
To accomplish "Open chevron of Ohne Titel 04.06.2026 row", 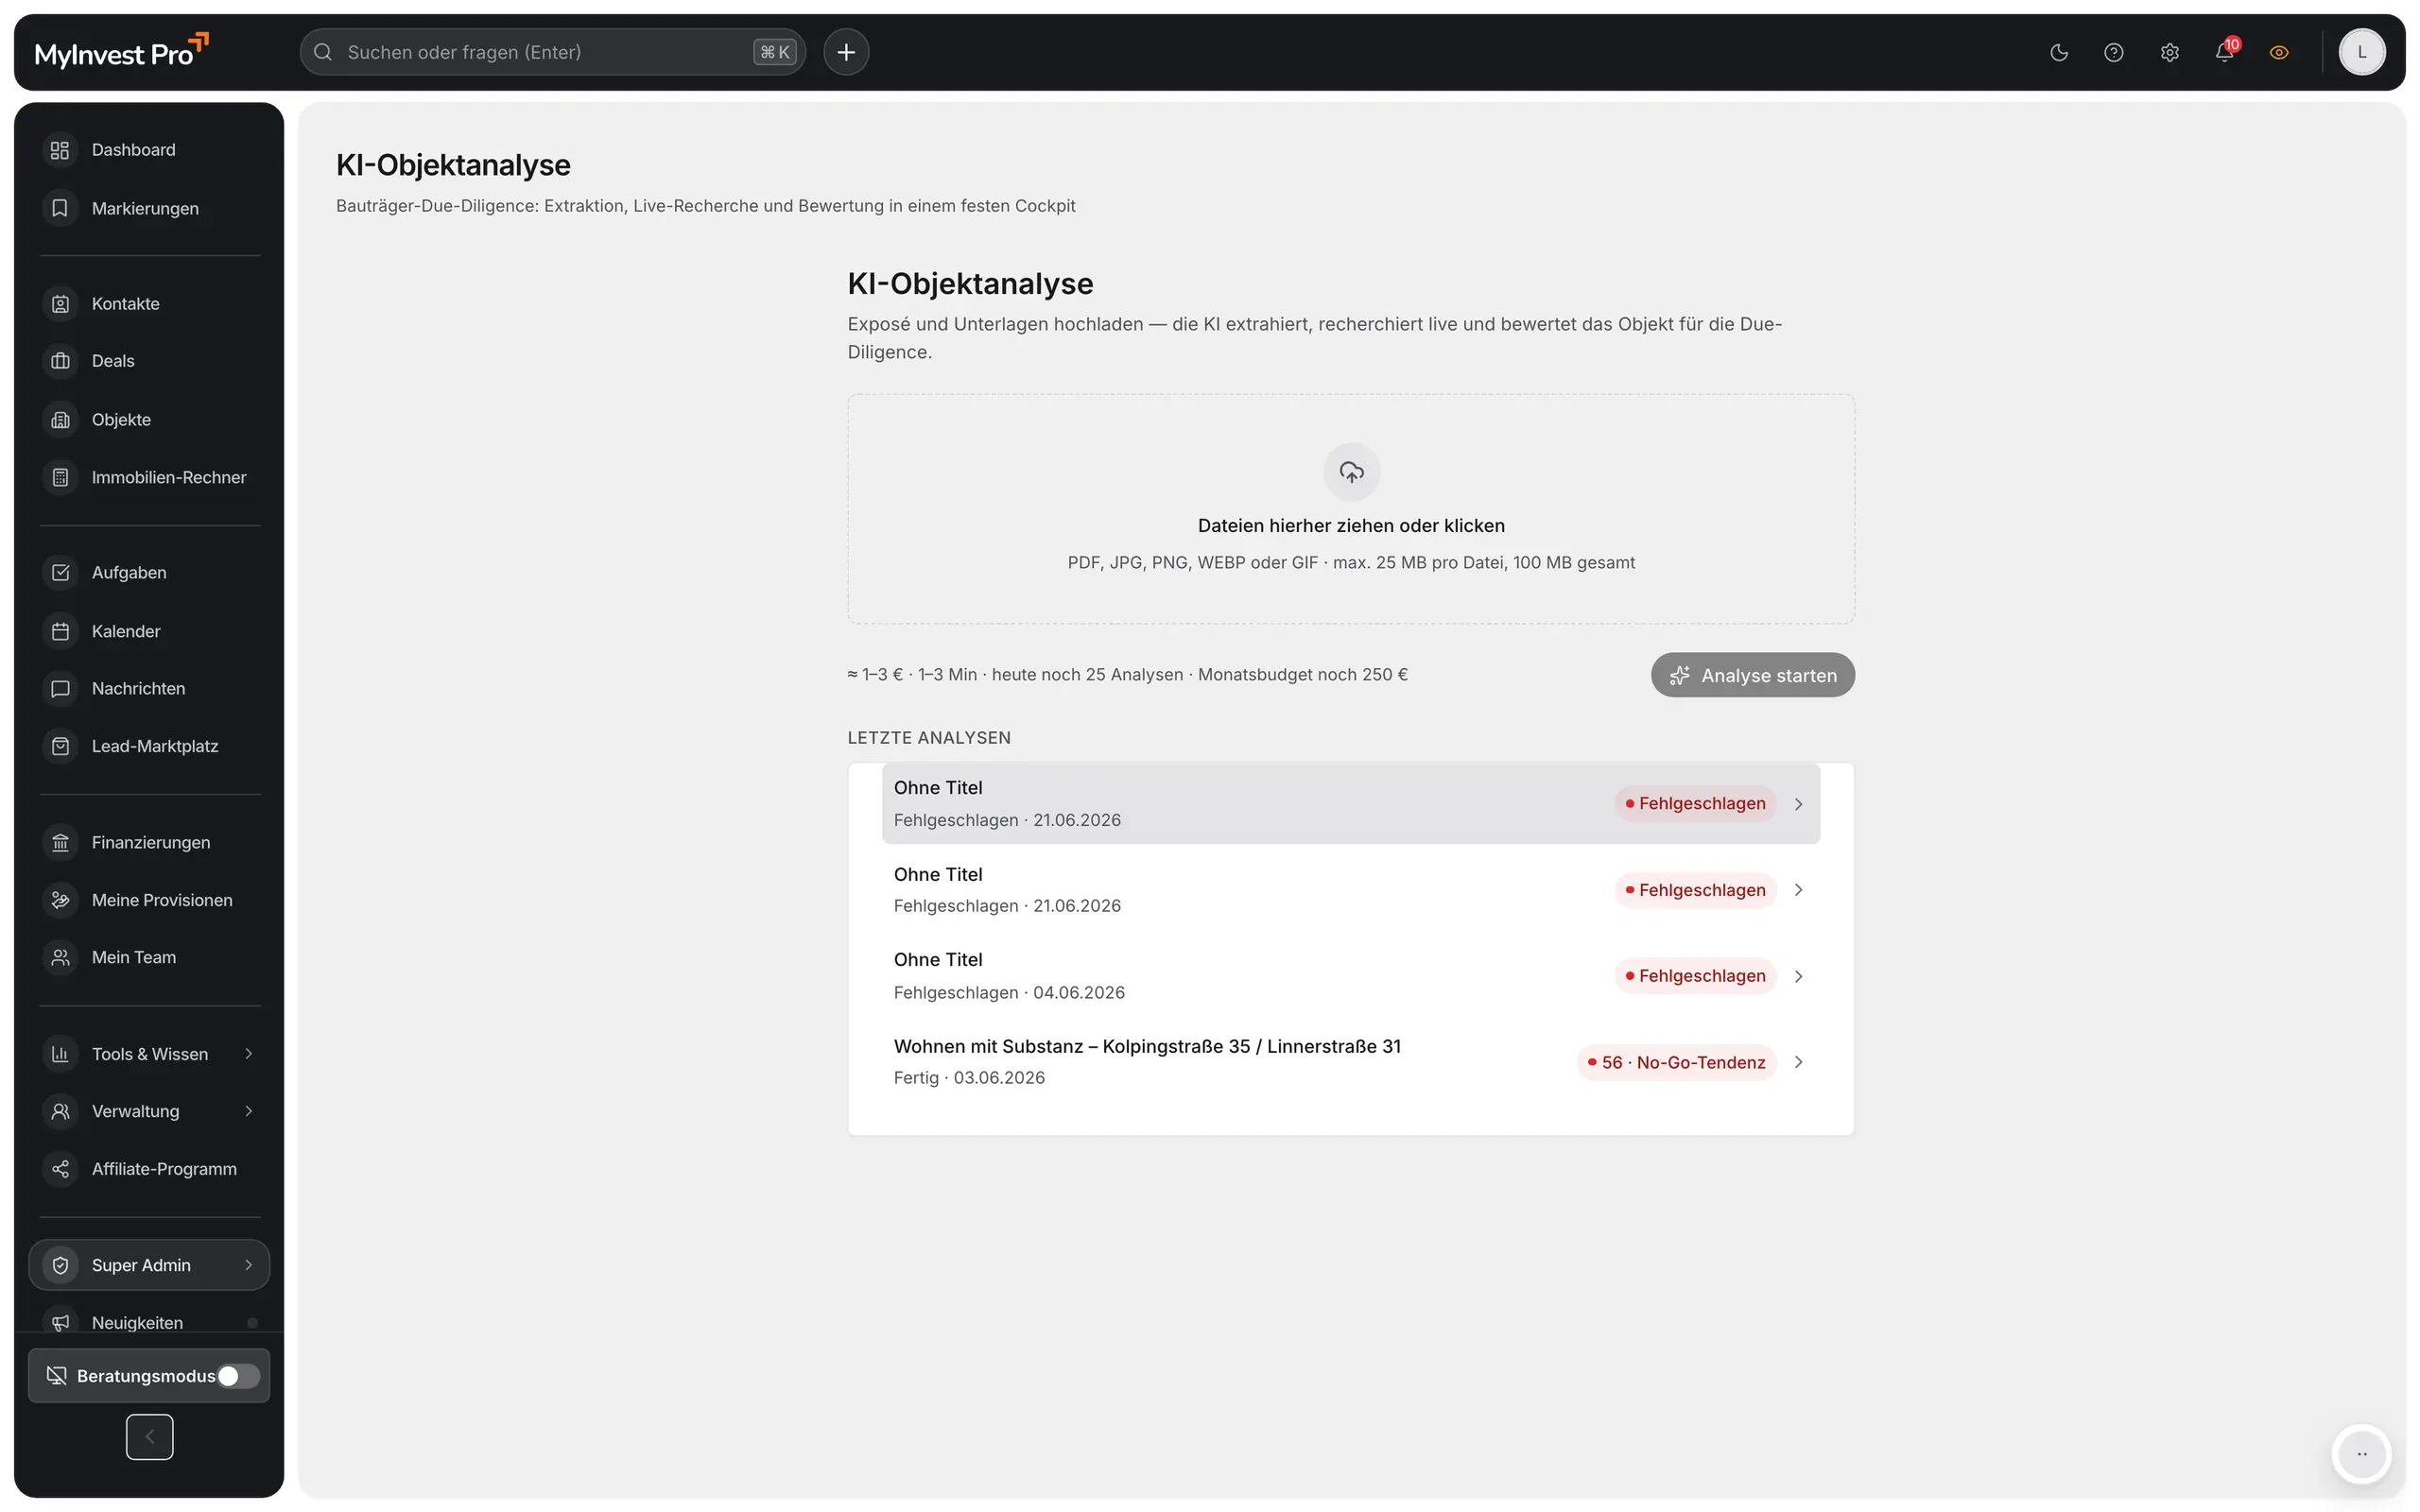I will [x=1798, y=976].
